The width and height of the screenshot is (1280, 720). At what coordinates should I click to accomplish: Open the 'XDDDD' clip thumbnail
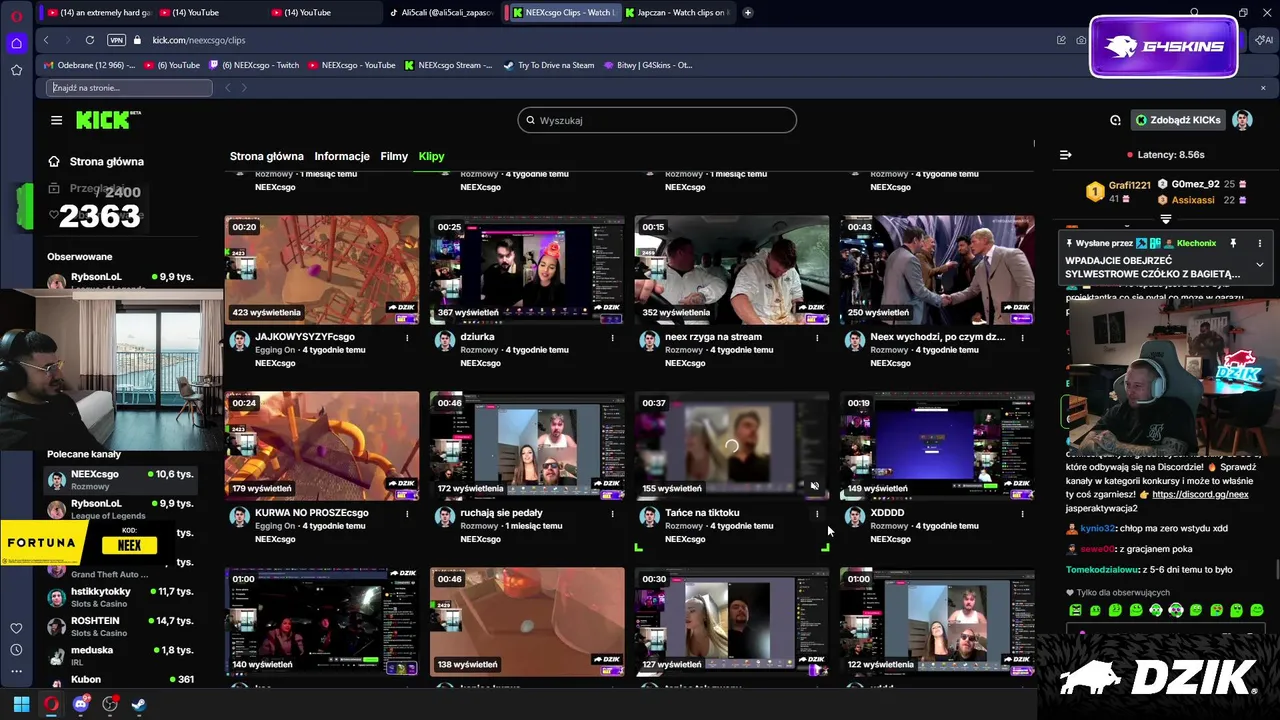pos(937,446)
